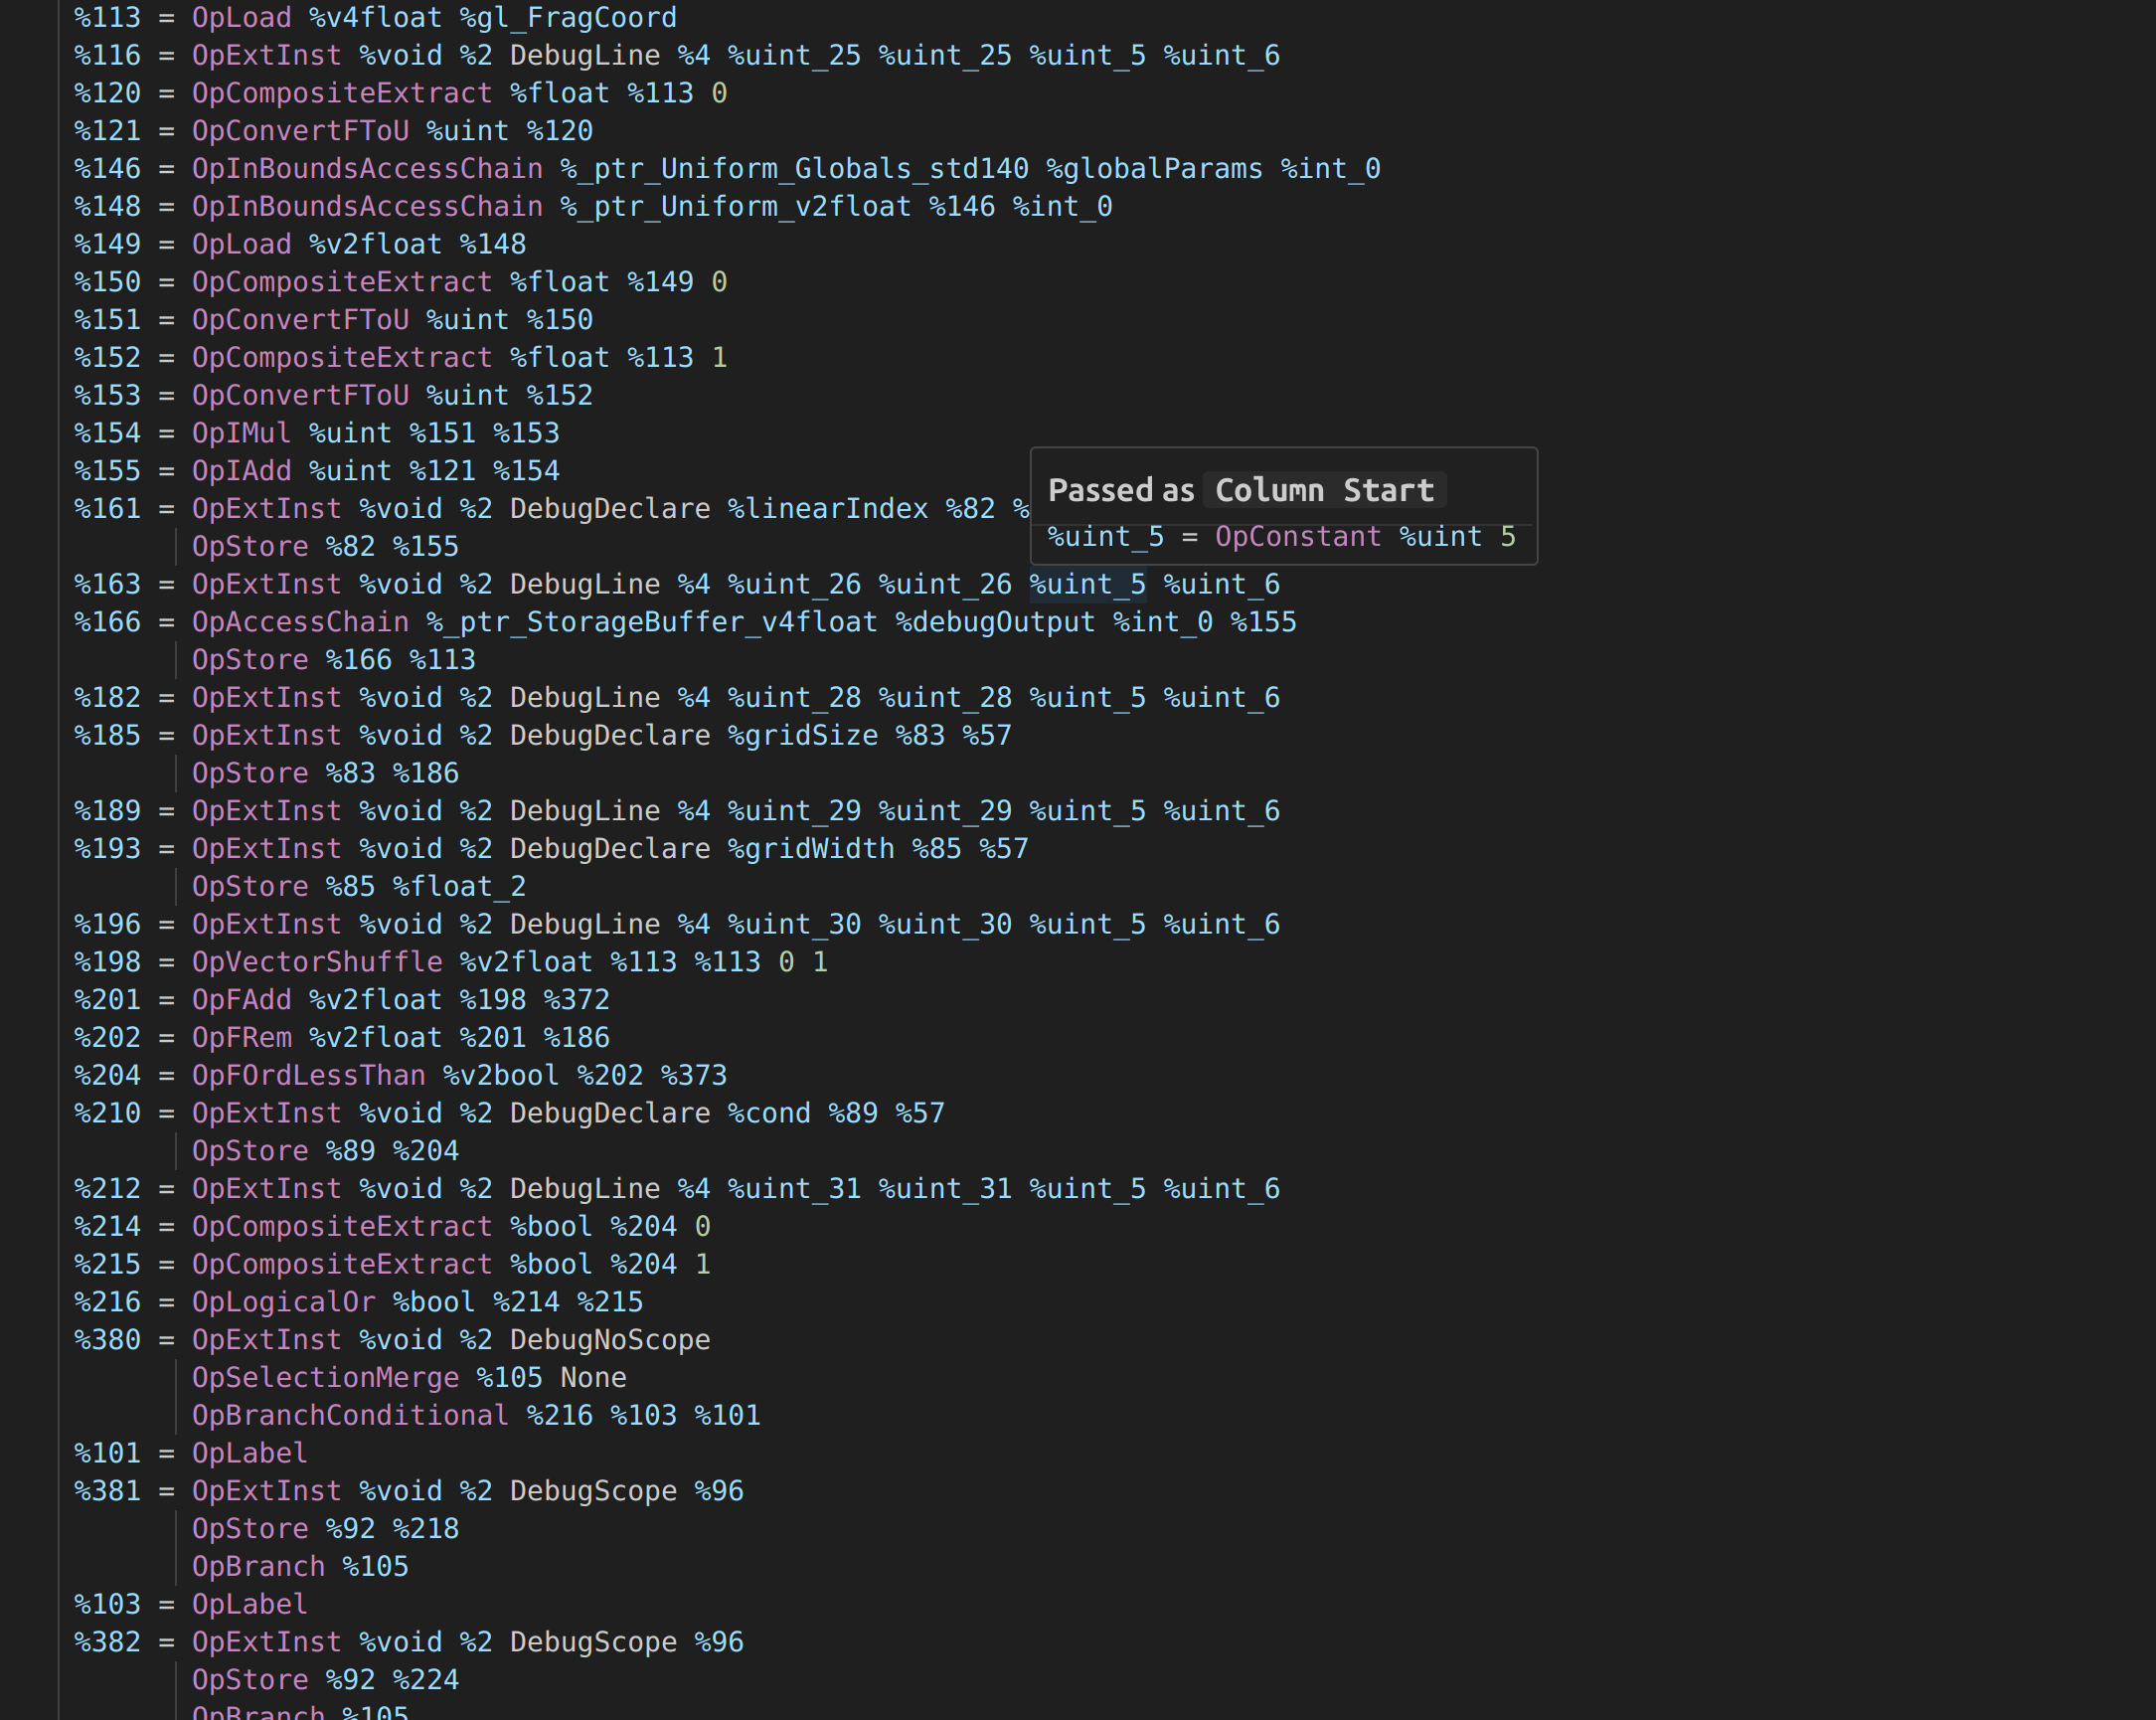This screenshot has height=1720, width=2156.
Task: Click the result id %101 before OpLabel
Action: tap(108, 1453)
